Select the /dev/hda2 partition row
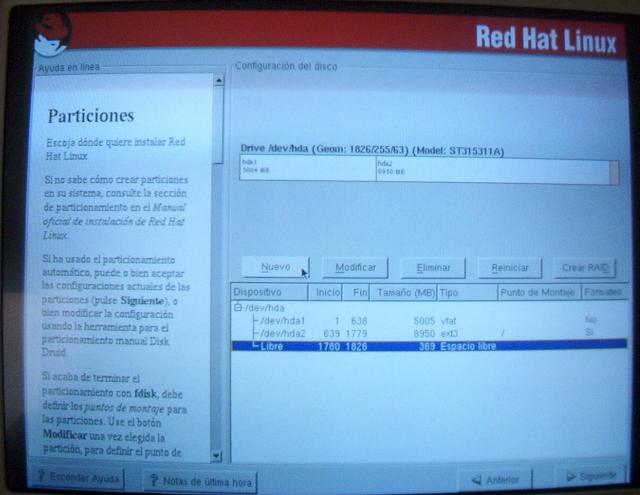This screenshot has width=640, height=495. (x=429, y=333)
